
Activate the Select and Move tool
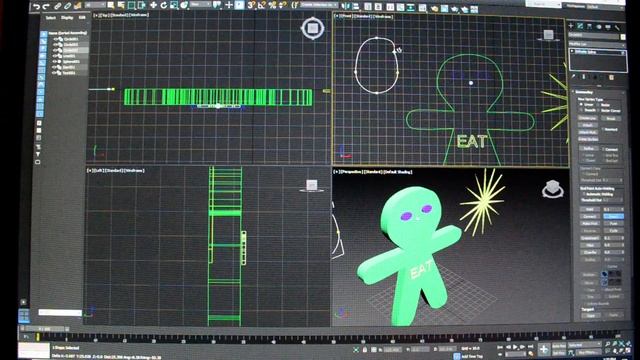tap(153, 5)
